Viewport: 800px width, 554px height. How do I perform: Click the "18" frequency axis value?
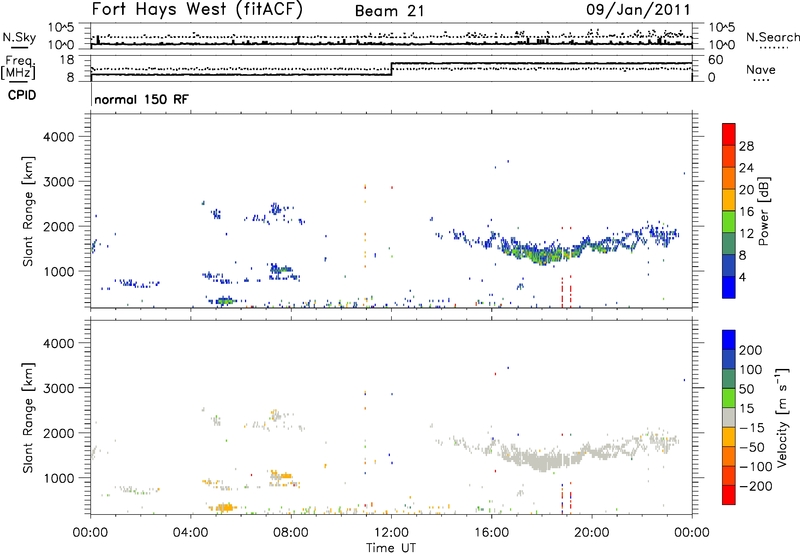[x=67, y=60]
